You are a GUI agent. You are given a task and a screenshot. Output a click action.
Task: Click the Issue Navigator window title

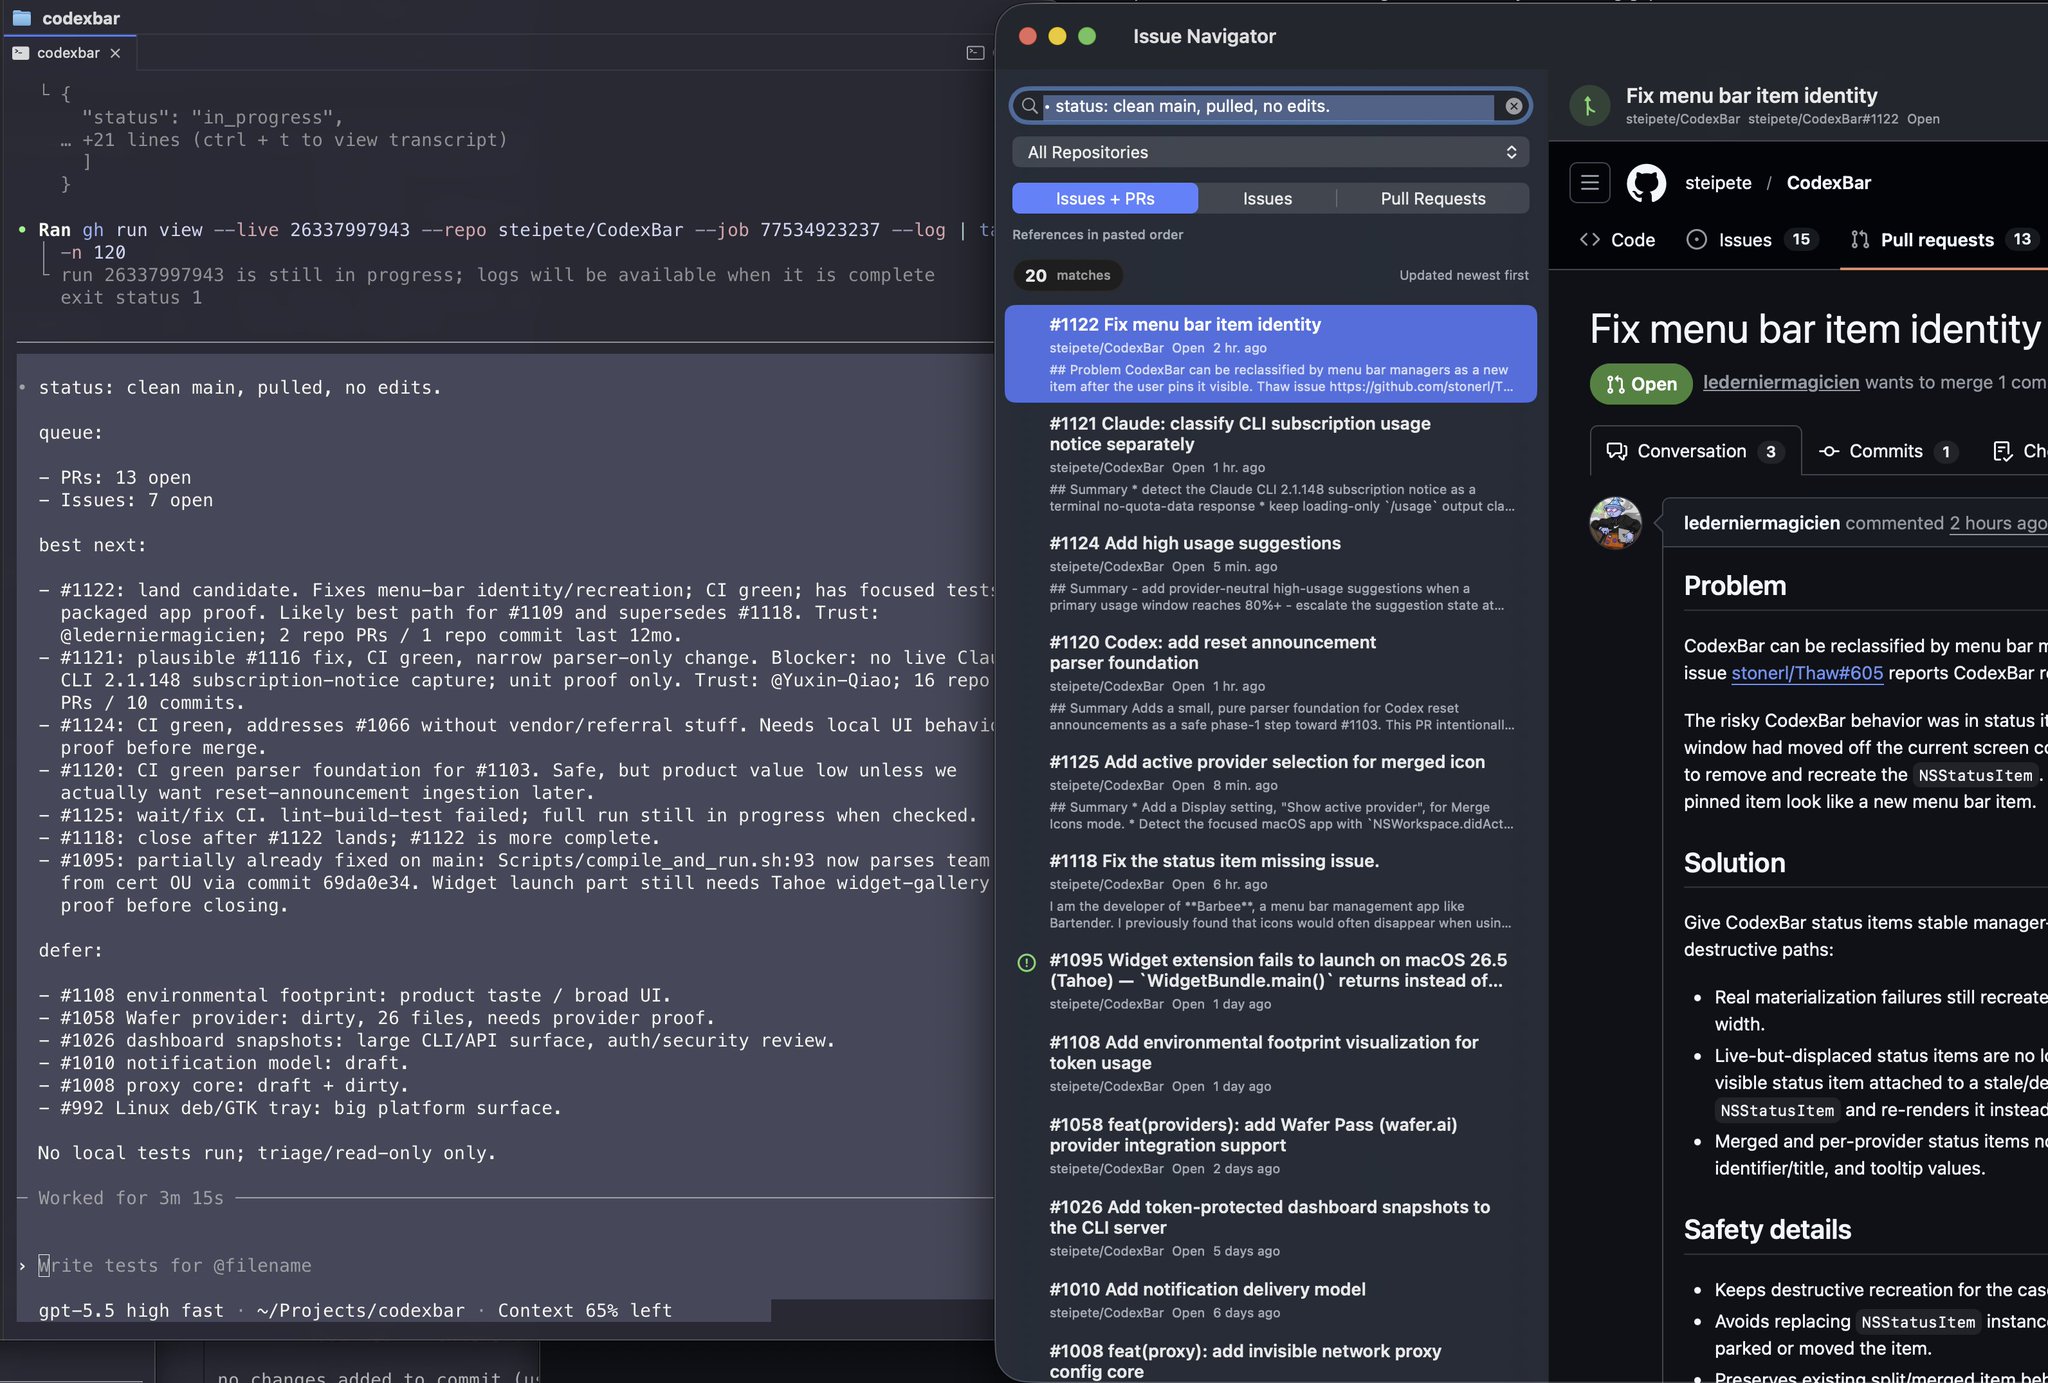tap(1204, 36)
